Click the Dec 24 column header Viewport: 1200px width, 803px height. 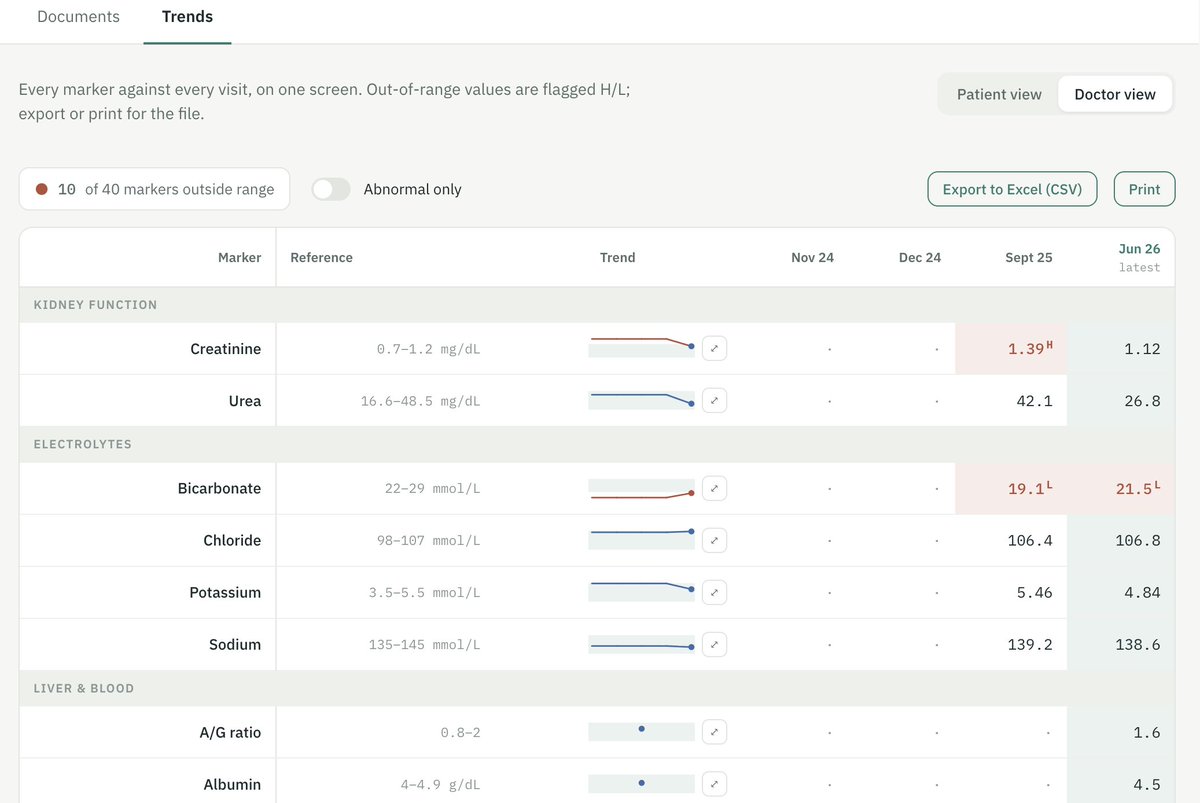920,257
